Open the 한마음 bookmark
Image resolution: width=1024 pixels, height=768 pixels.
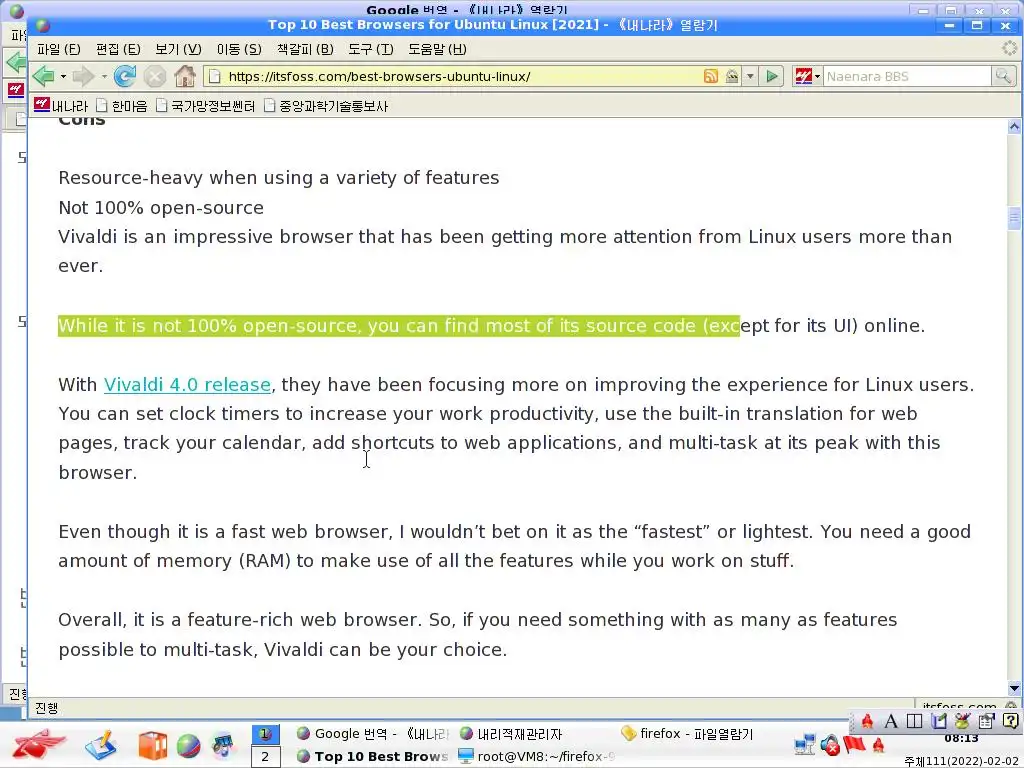(121, 105)
